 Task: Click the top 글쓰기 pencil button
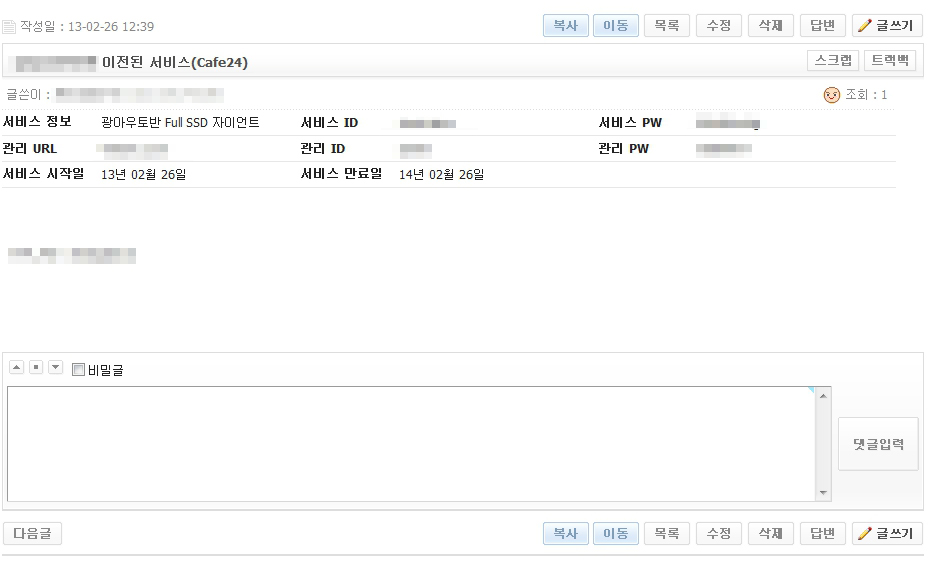(x=886, y=26)
